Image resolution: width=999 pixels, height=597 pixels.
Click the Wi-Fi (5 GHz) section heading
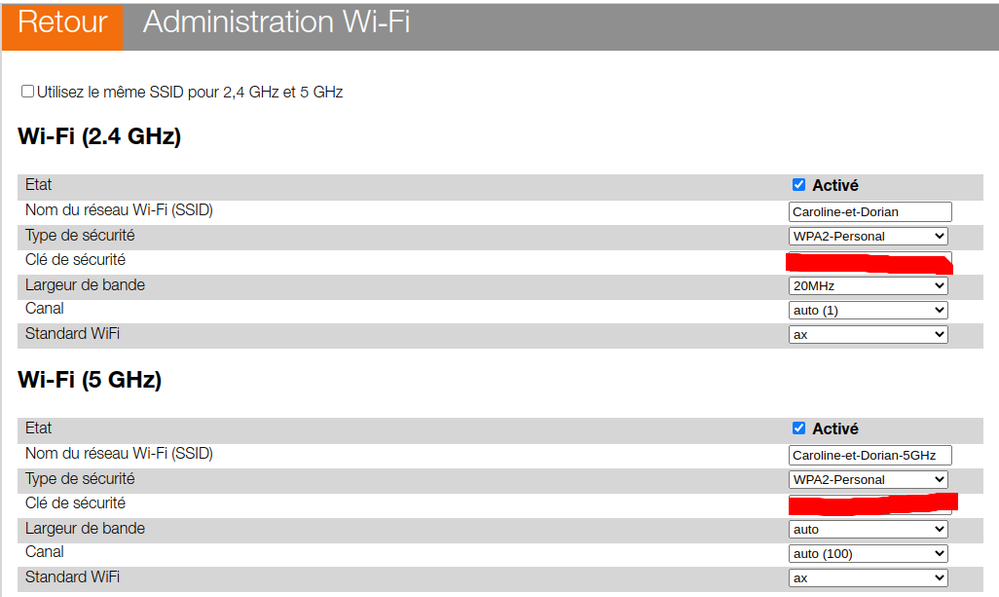point(89,380)
